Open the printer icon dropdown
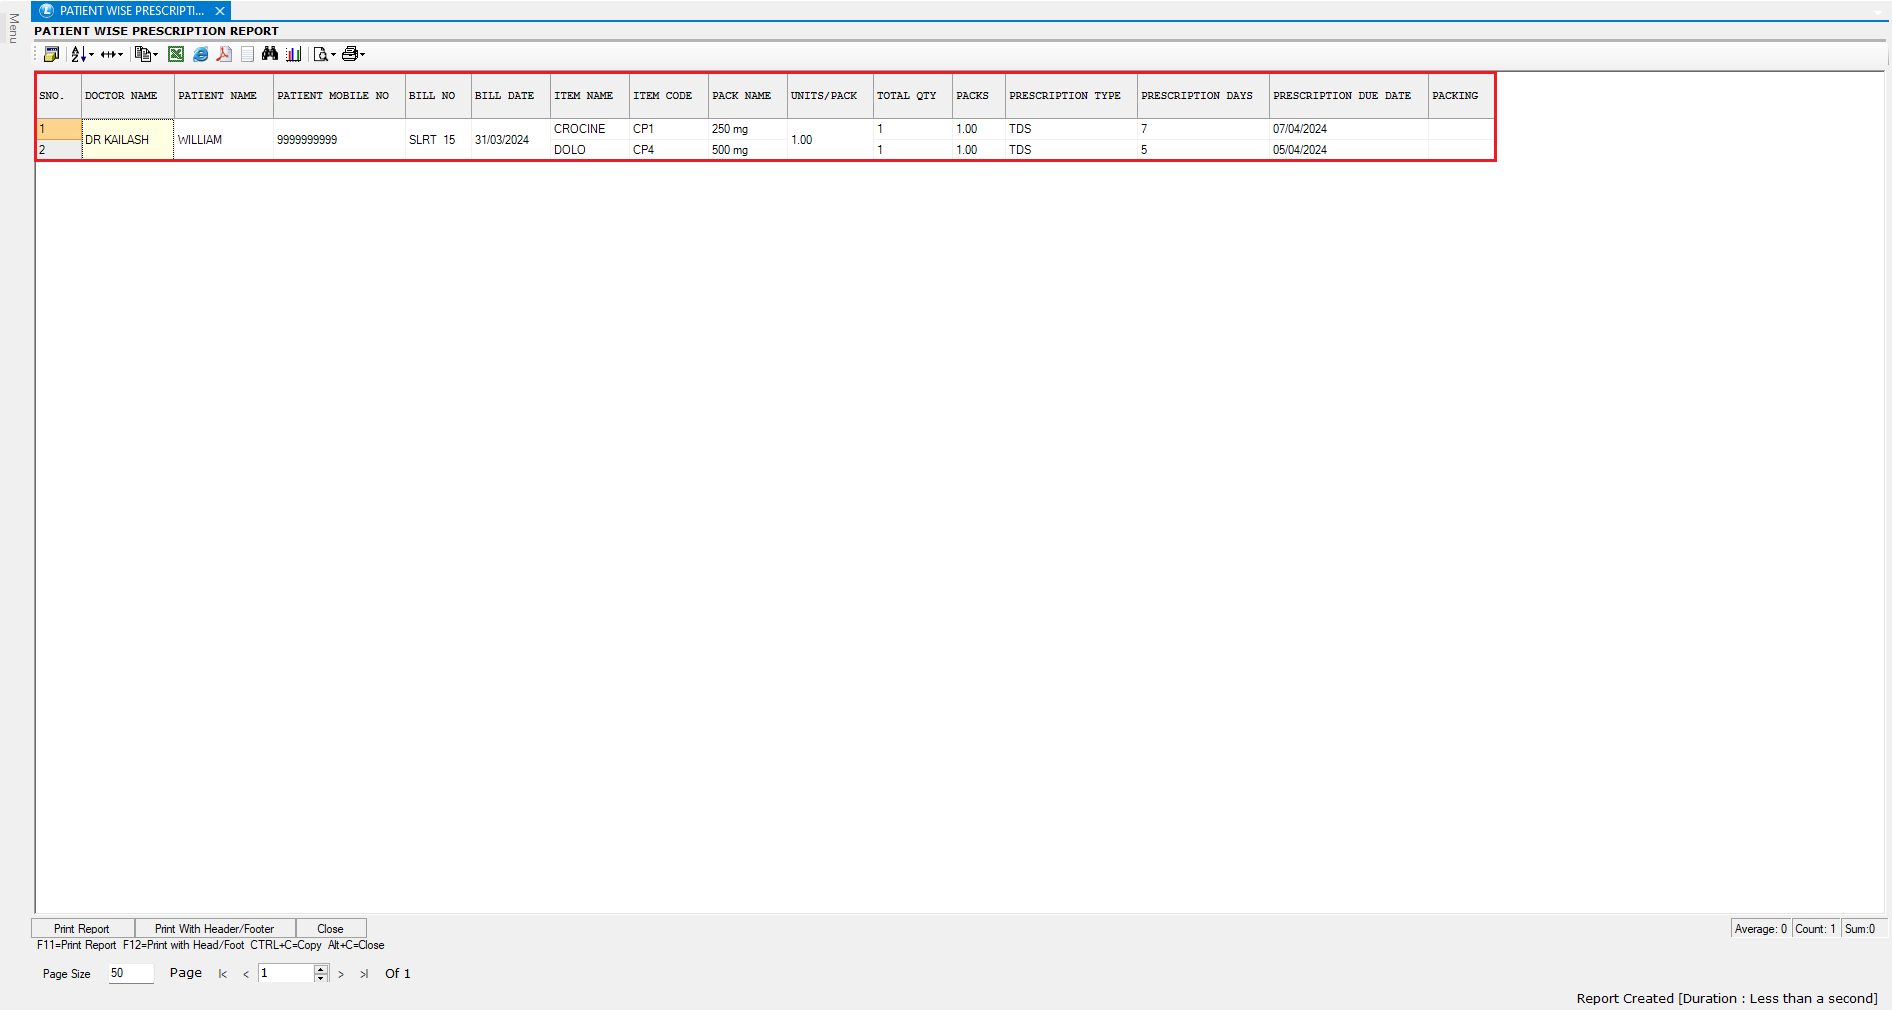This screenshot has height=1010, width=1892. coord(362,55)
